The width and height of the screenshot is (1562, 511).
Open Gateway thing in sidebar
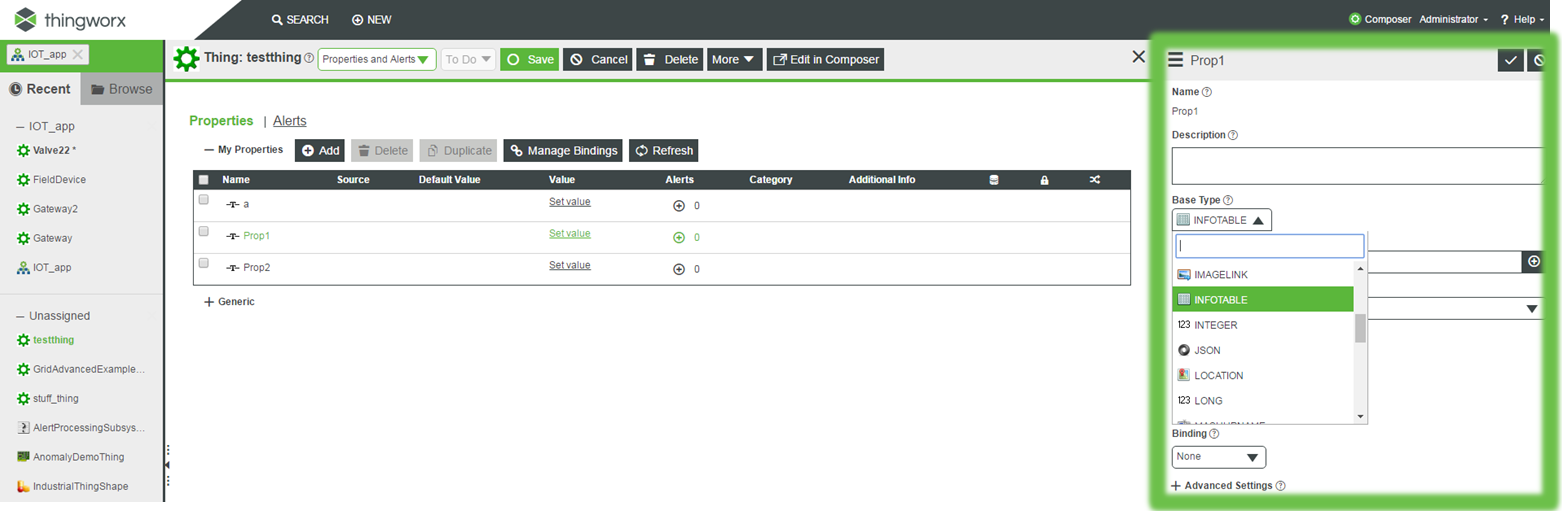coord(45,238)
